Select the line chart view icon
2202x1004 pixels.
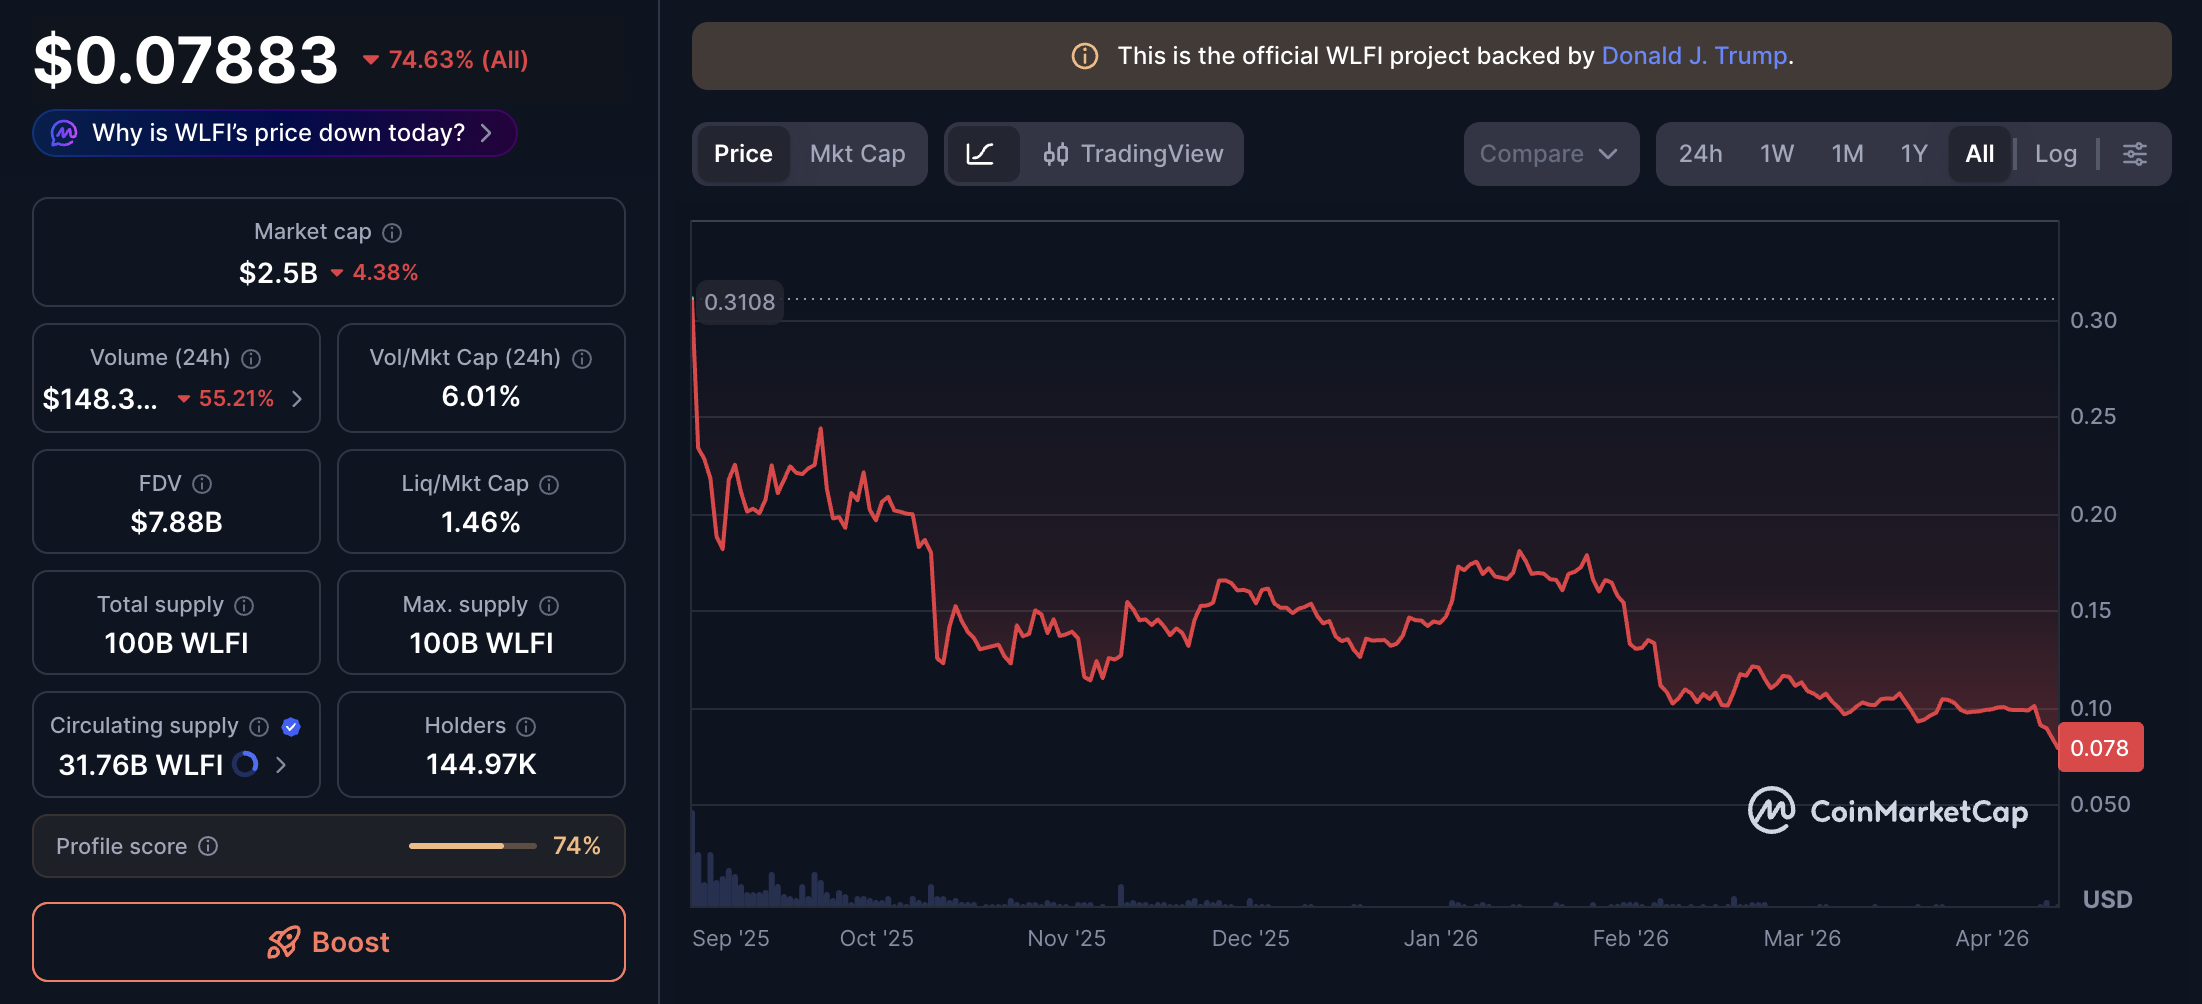(983, 154)
